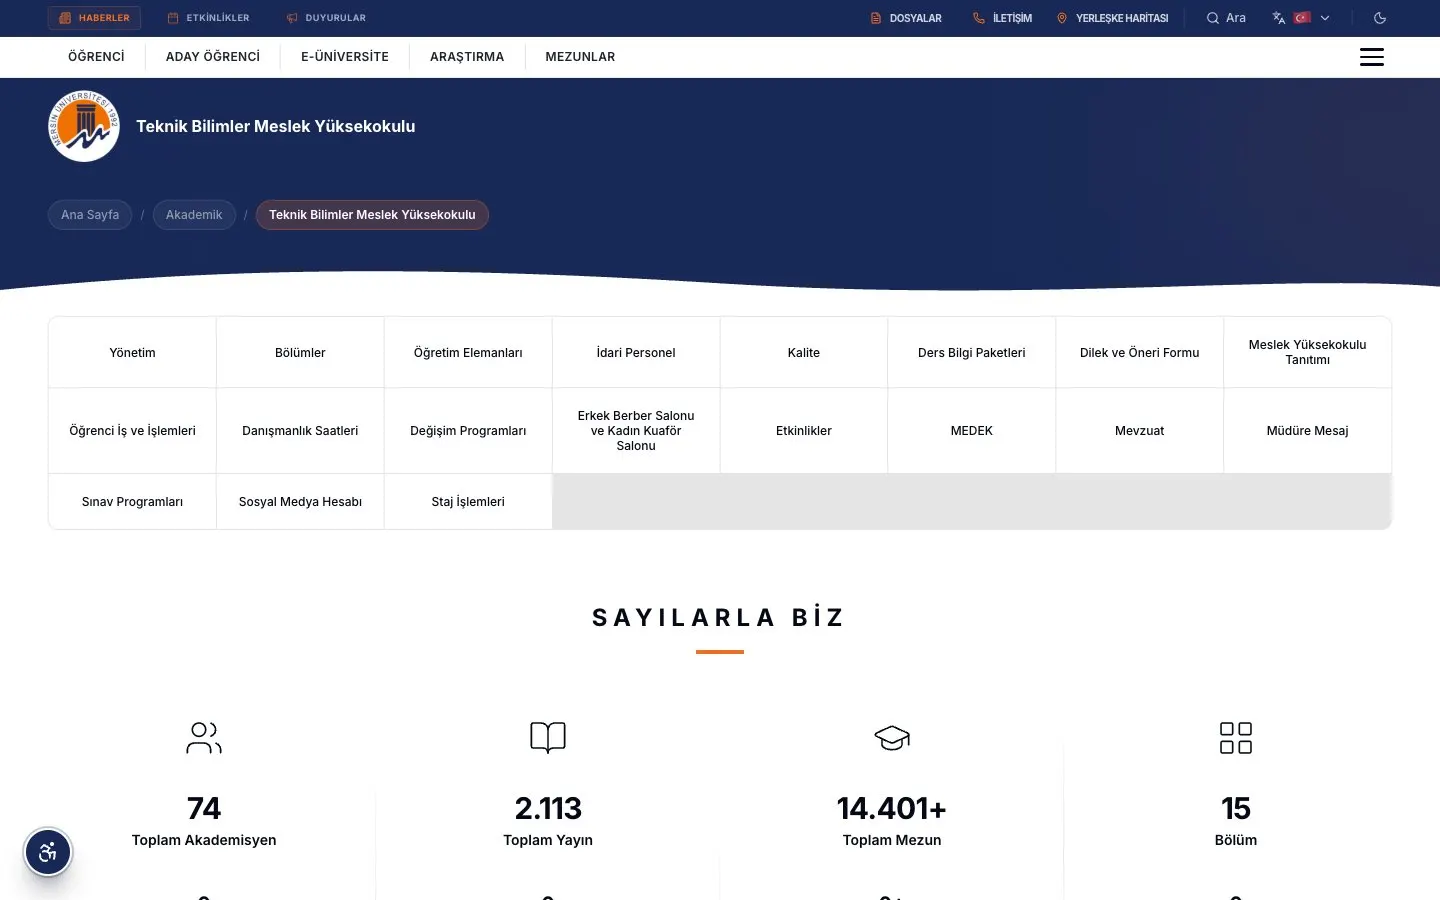Viewport: 1440px width, 900px height.
Task: Click the Teknik Bilimler Meslek Yüksekokulu breadcrumb
Action: click(x=372, y=215)
